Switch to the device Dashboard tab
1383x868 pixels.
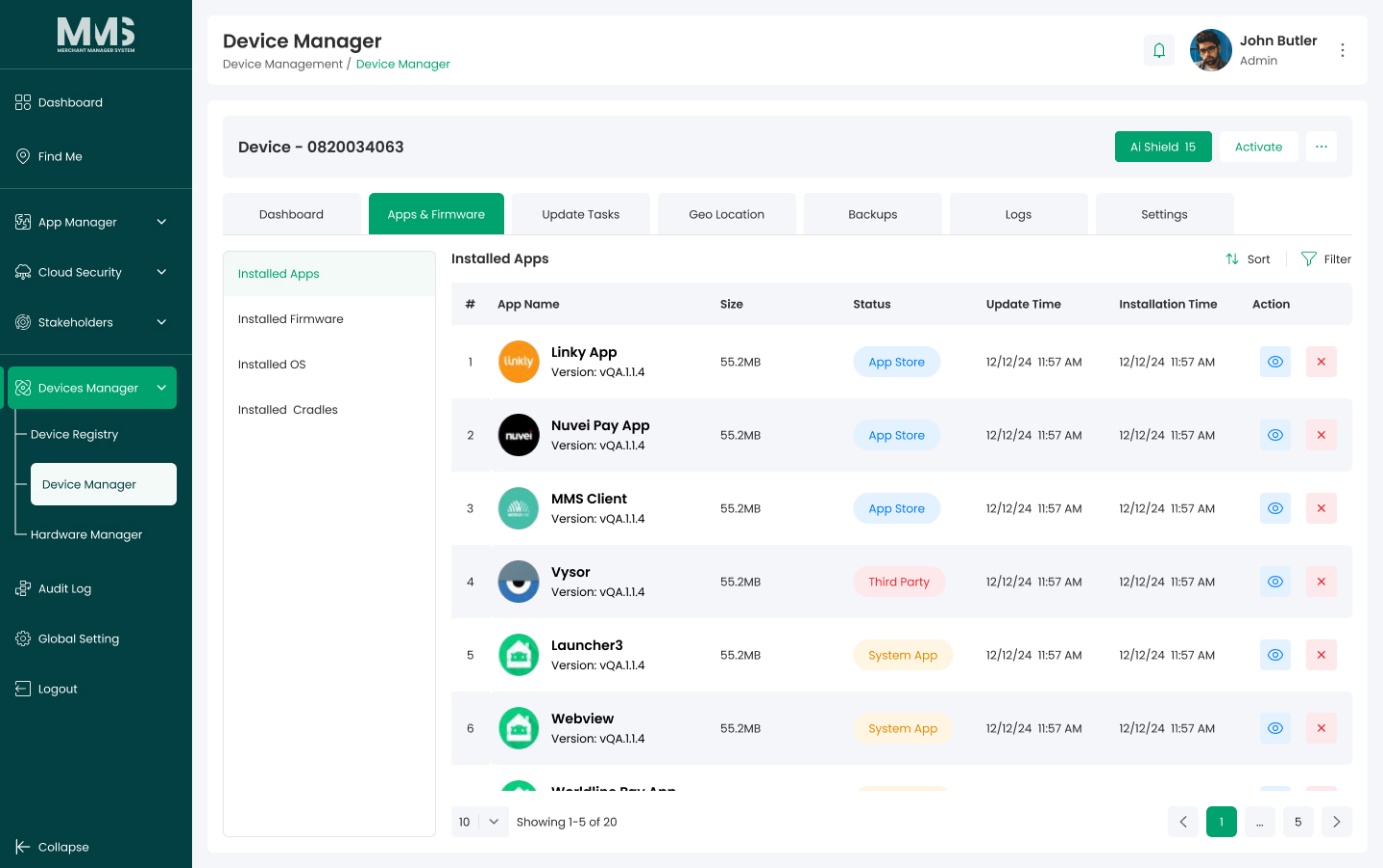(x=291, y=214)
